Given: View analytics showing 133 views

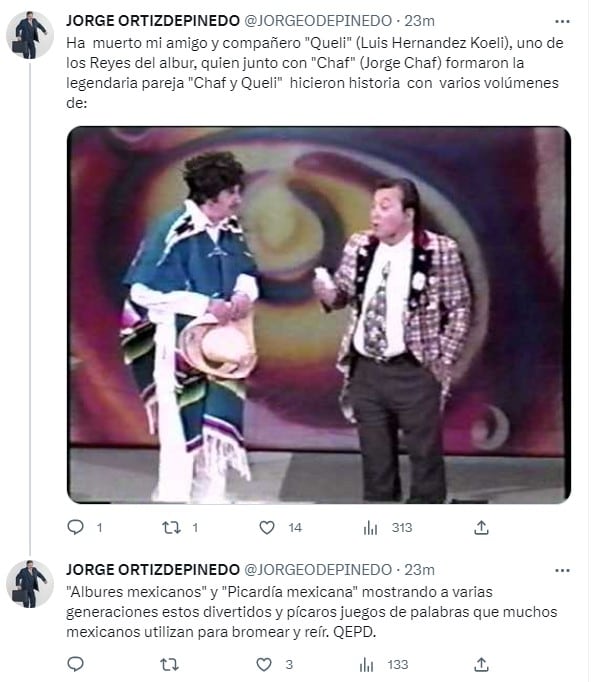Looking at the screenshot, I should tap(371, 664).
